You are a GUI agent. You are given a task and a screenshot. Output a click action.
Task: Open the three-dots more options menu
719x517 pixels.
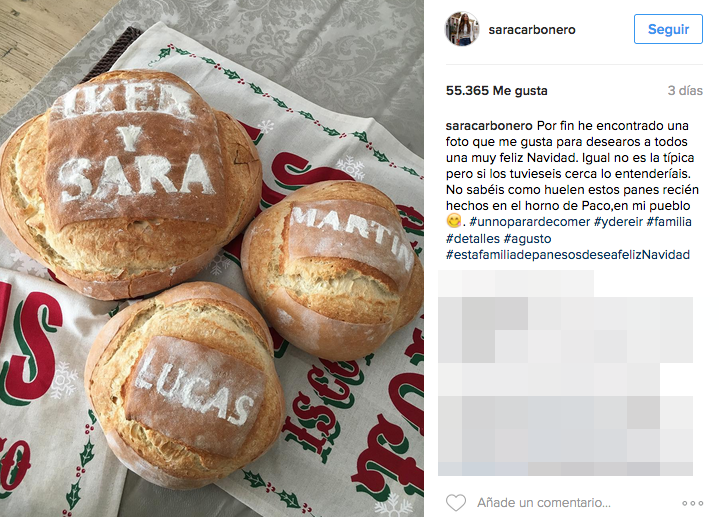(x=692, y=503)
